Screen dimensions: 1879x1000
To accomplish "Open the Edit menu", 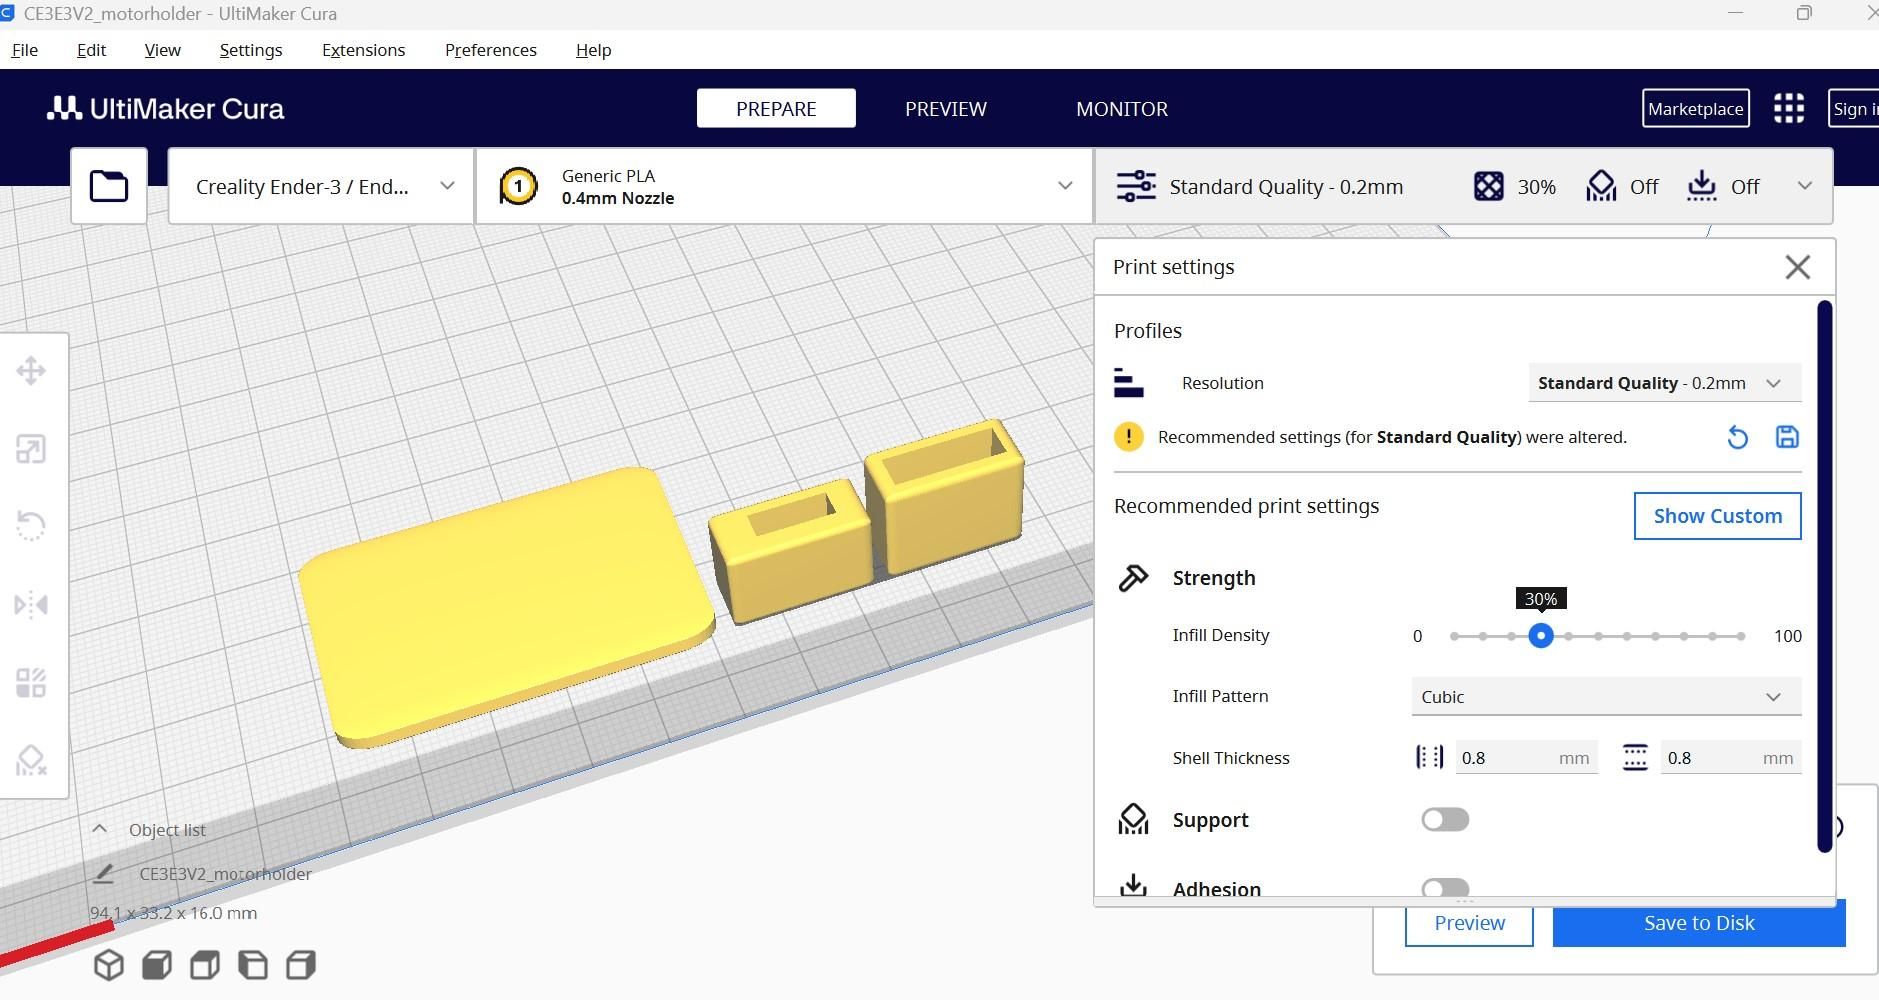I will click(x=91, y=50).
